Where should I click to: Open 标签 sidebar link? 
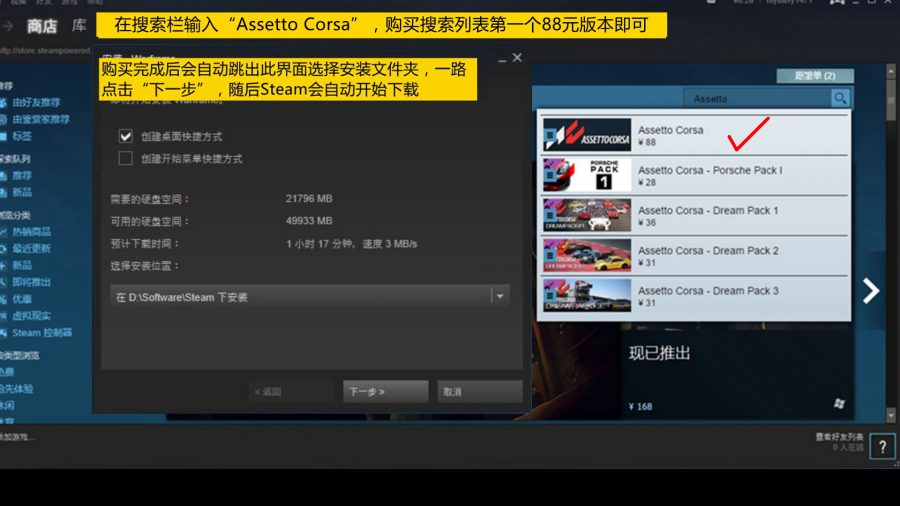pyautogui.click(x=22, y=136)
